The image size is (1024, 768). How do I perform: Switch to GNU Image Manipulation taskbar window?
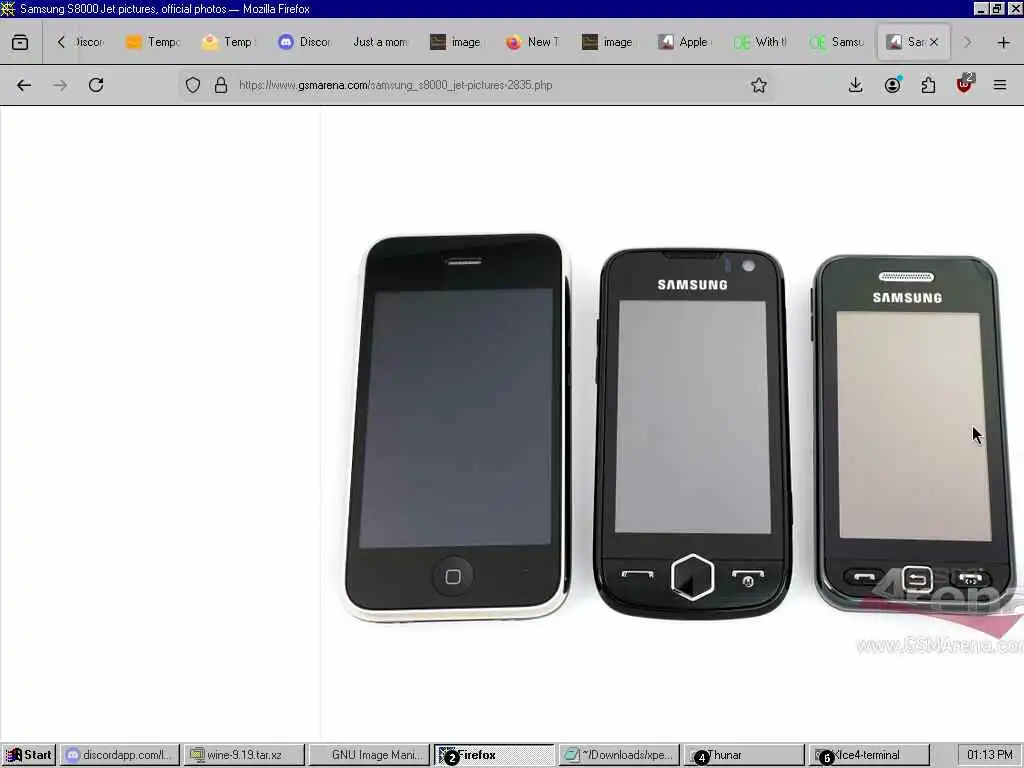coord(369,755)
